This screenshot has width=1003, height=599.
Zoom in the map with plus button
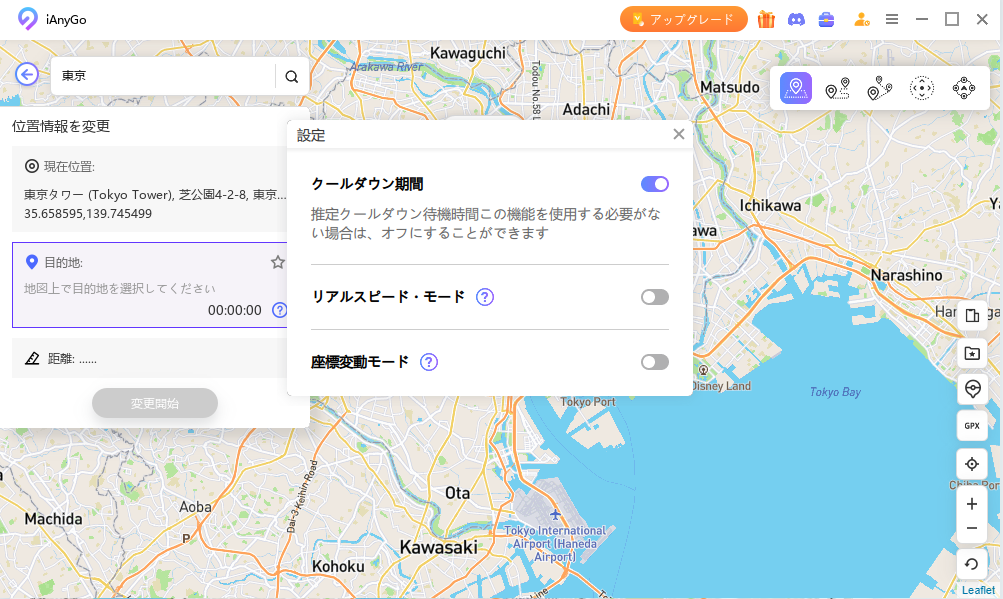971,504
